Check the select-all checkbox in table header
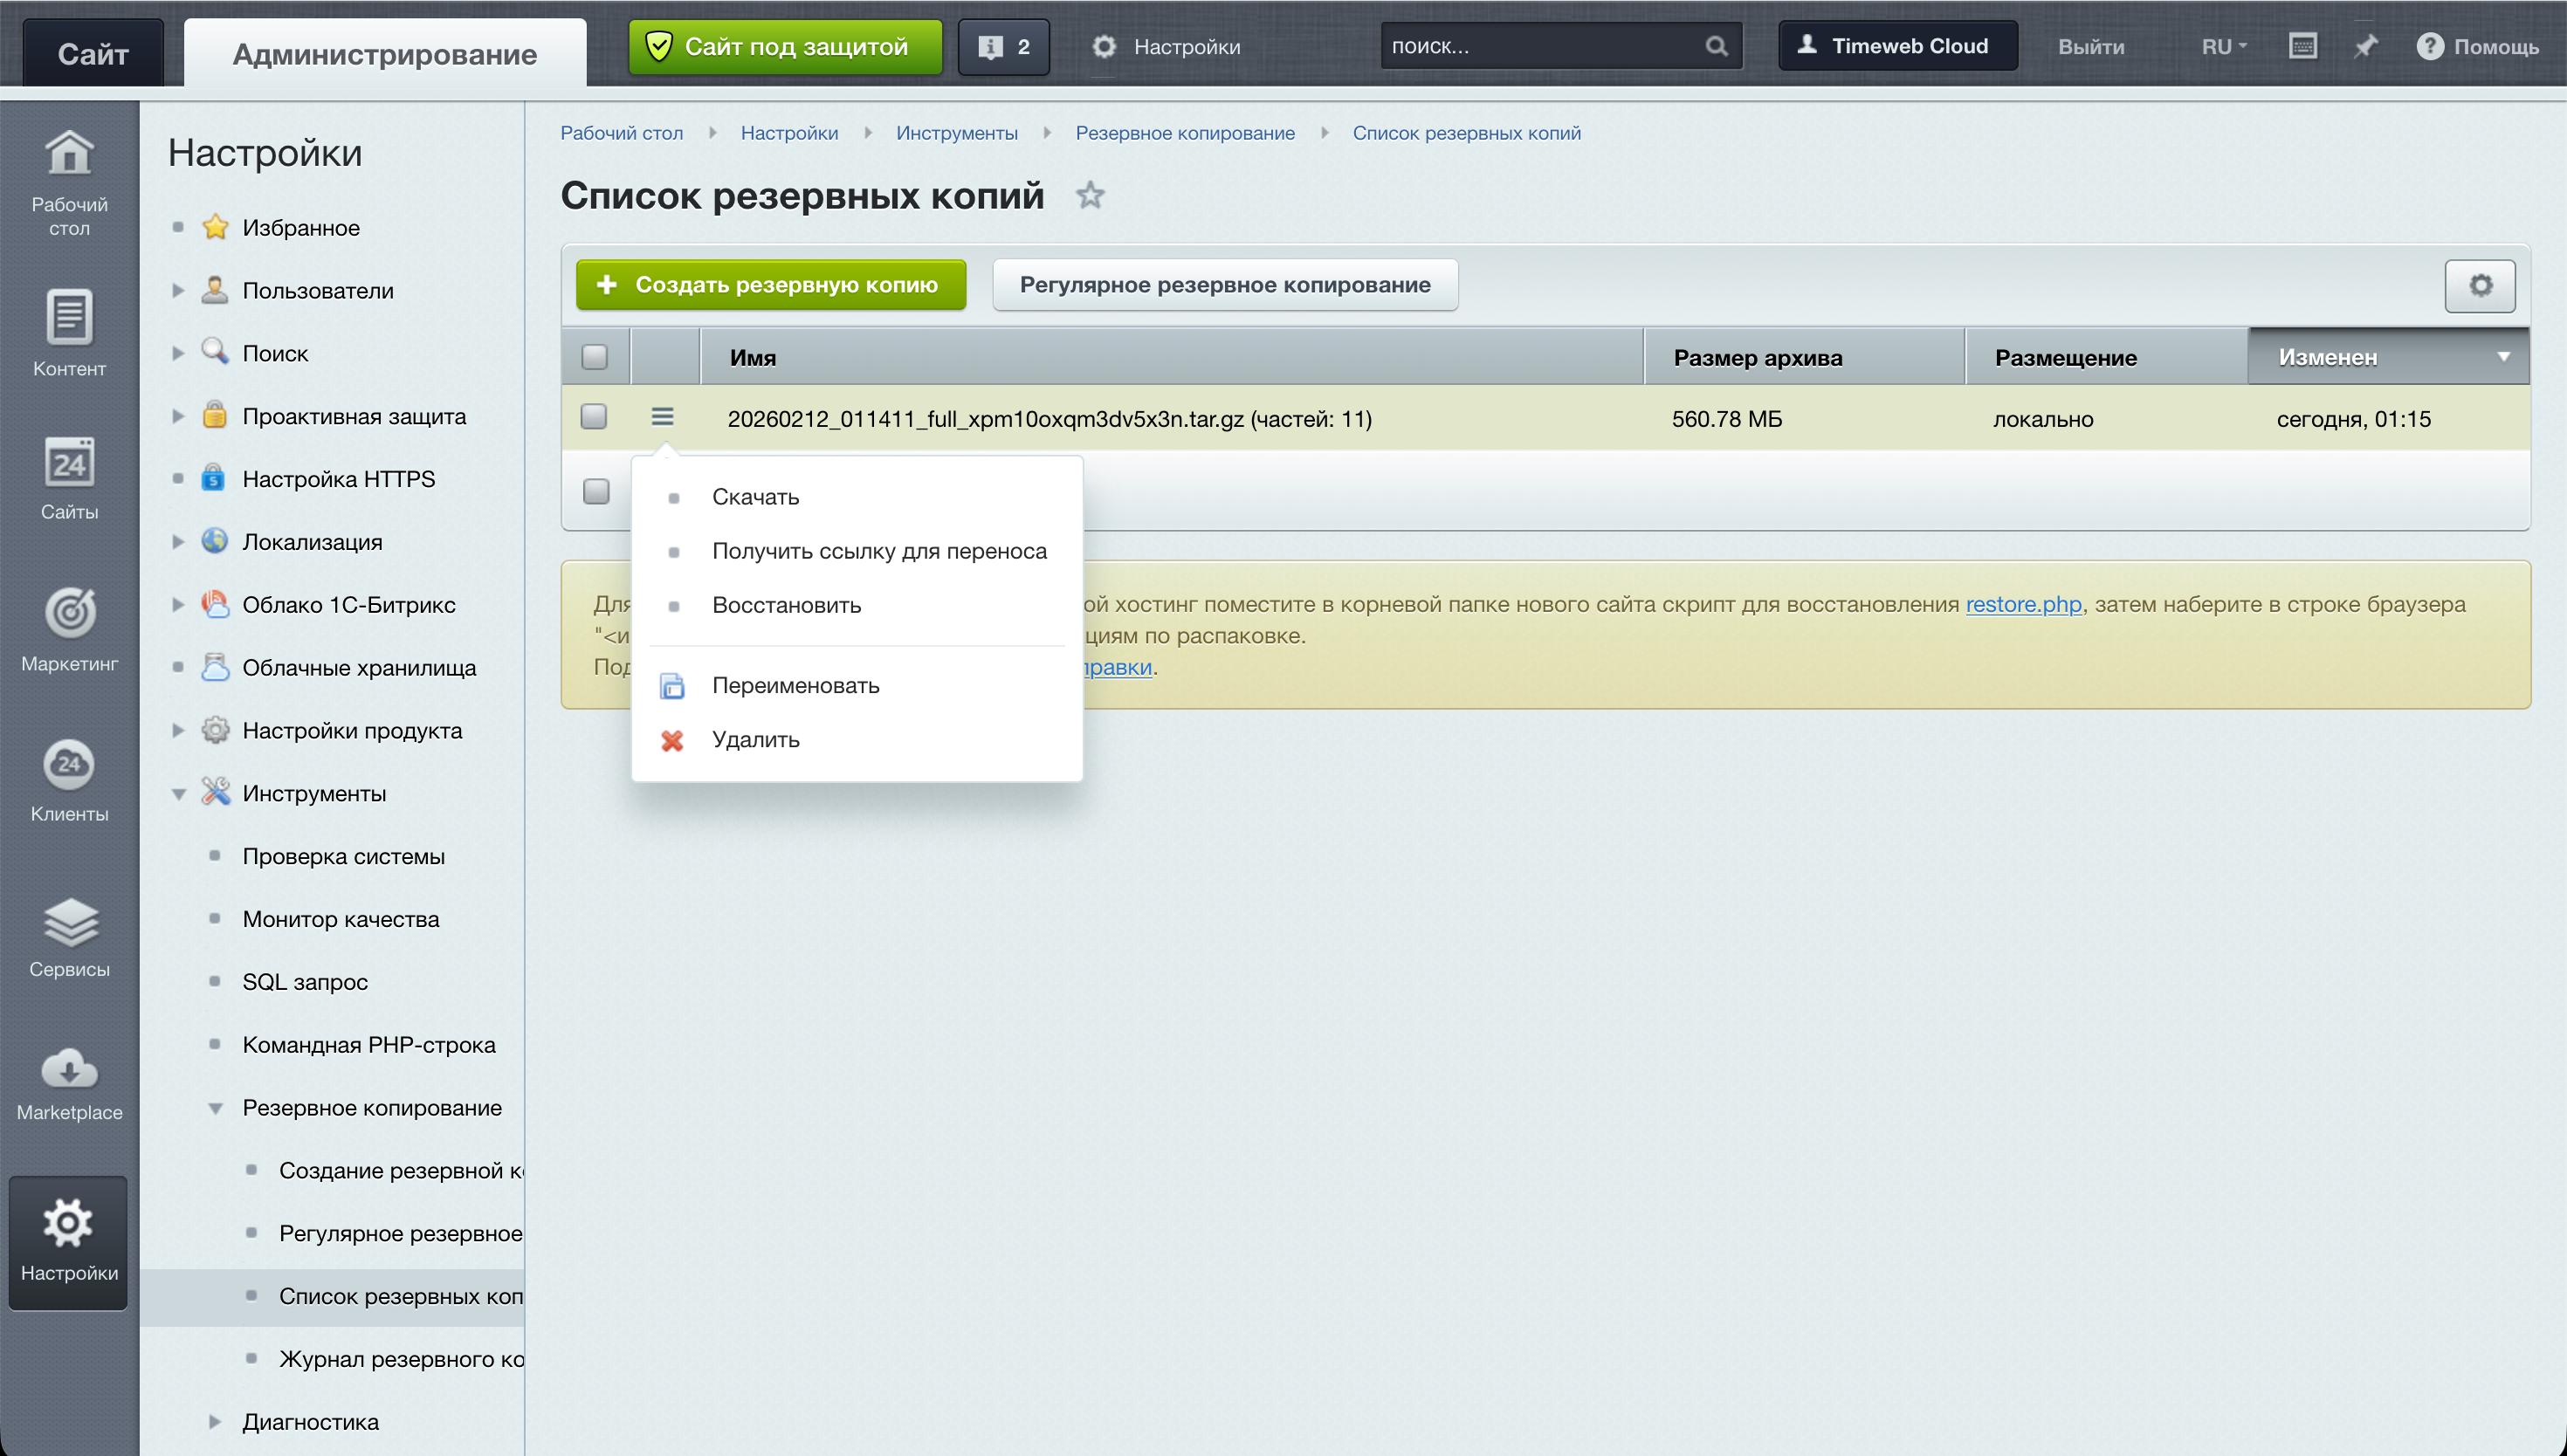The height and width of the screenshot is (1456, 2567). point(595,357)
